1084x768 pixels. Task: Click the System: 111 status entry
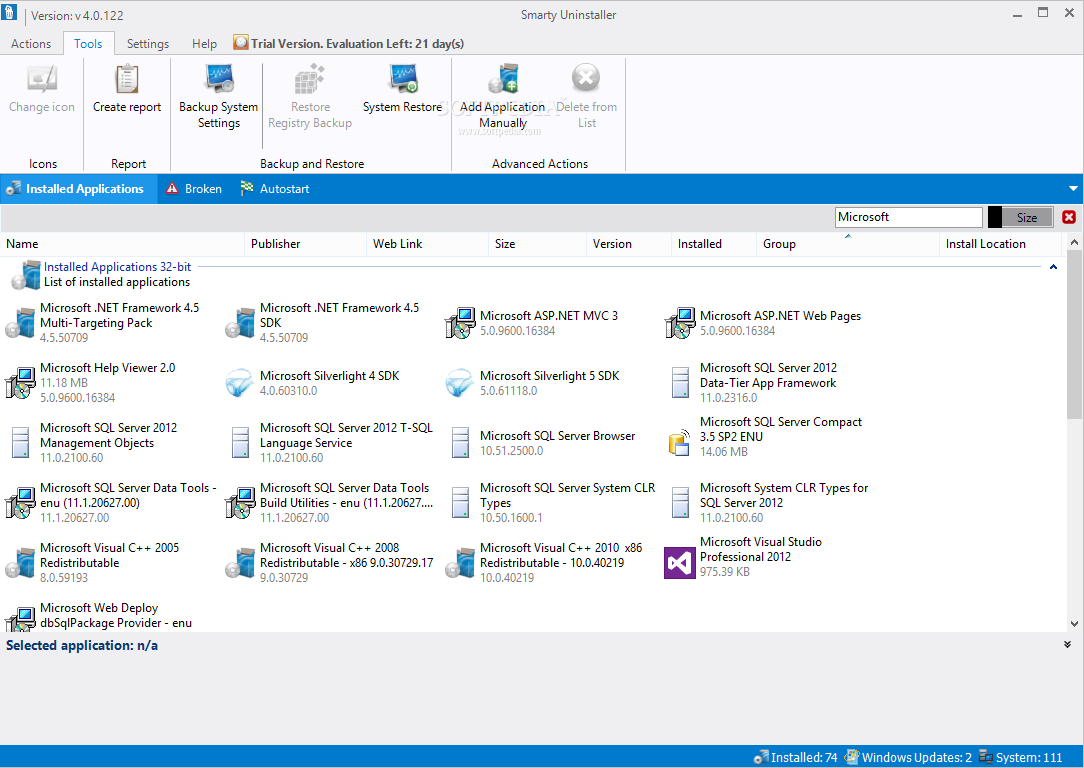pyautogui.click(x=1020, y=758)
